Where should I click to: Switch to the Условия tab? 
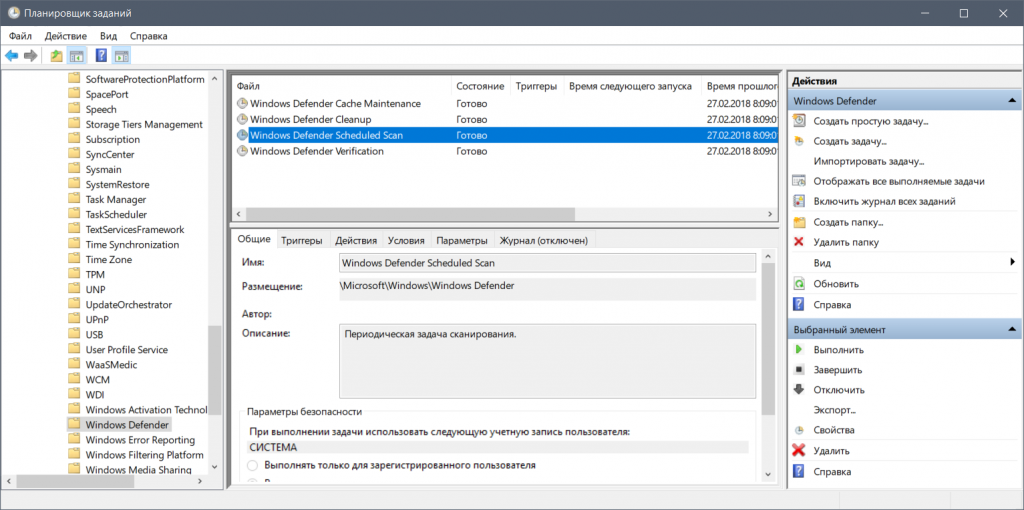(406, 241)
